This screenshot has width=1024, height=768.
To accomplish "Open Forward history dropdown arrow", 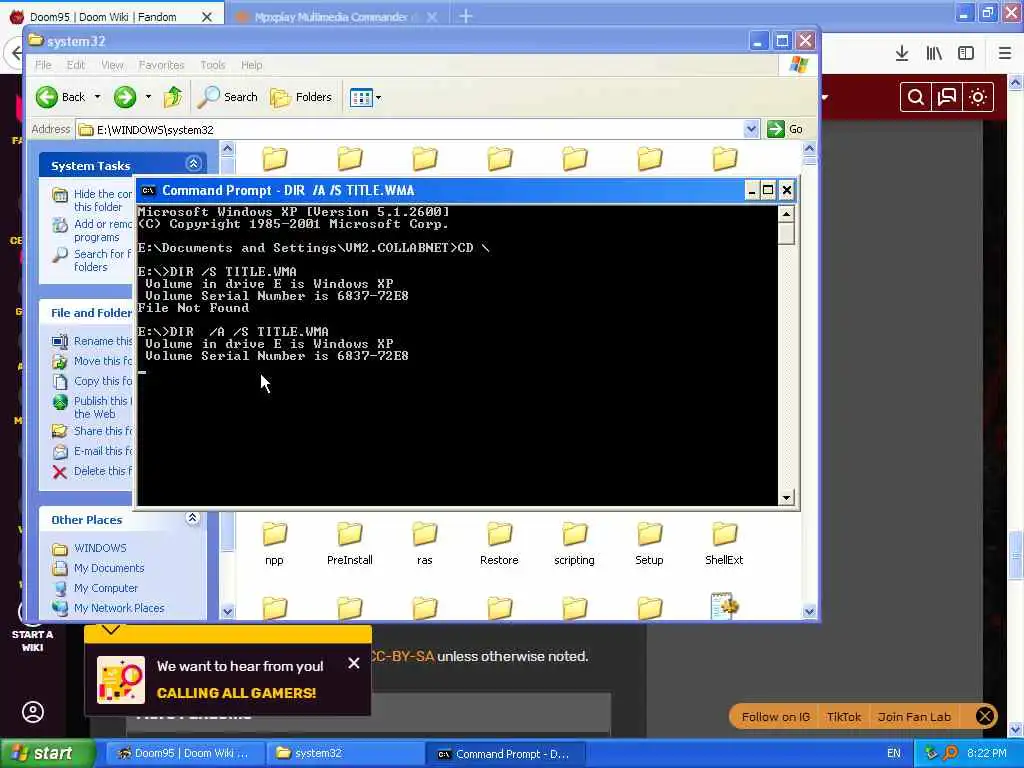I will pos(148,97).
